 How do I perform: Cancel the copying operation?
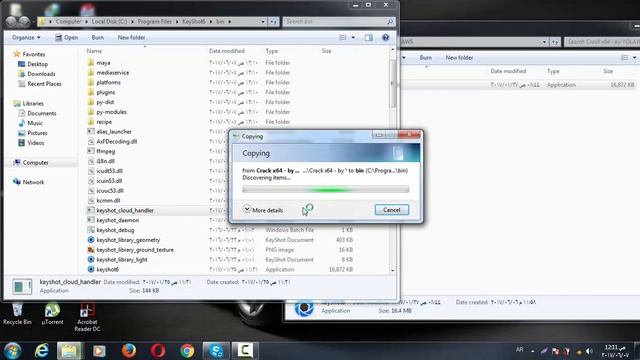pyautogui.click(x=391, y=210)
